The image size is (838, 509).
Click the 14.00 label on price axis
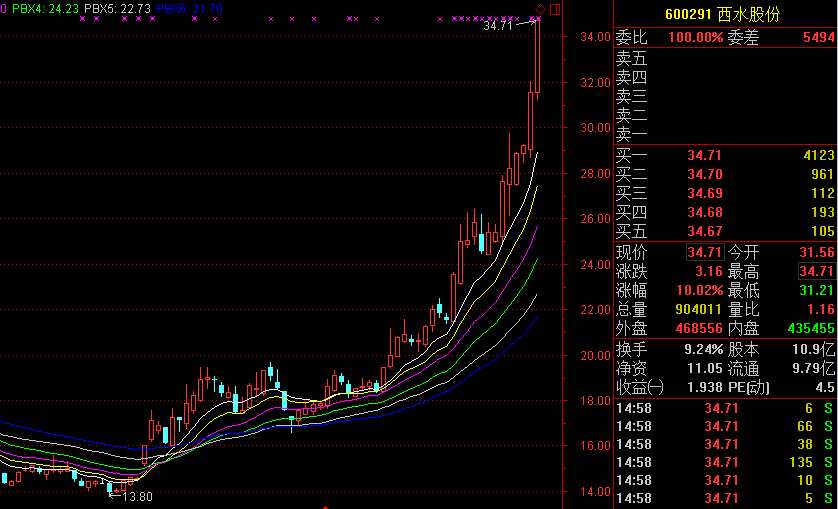click(x=595, y=491)
